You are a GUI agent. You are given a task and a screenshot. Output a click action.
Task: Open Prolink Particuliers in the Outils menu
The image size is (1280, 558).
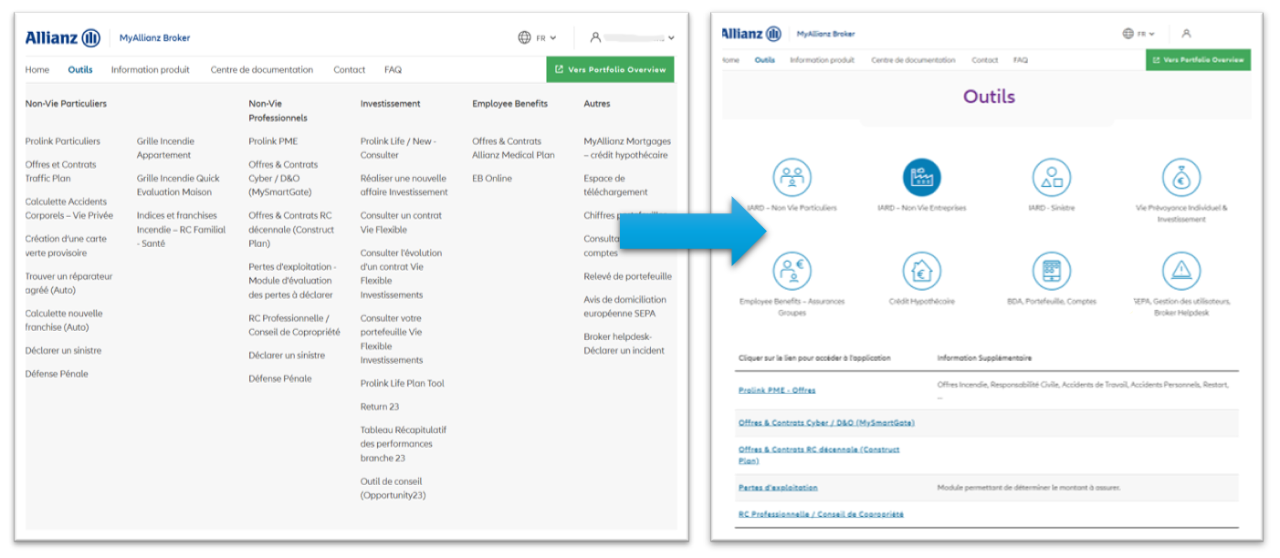coord(63,141)
